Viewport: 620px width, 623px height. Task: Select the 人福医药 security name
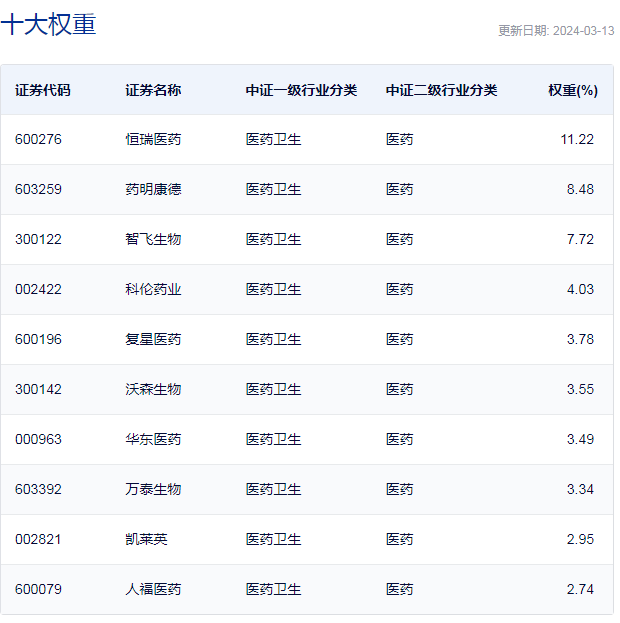[153, 589]
